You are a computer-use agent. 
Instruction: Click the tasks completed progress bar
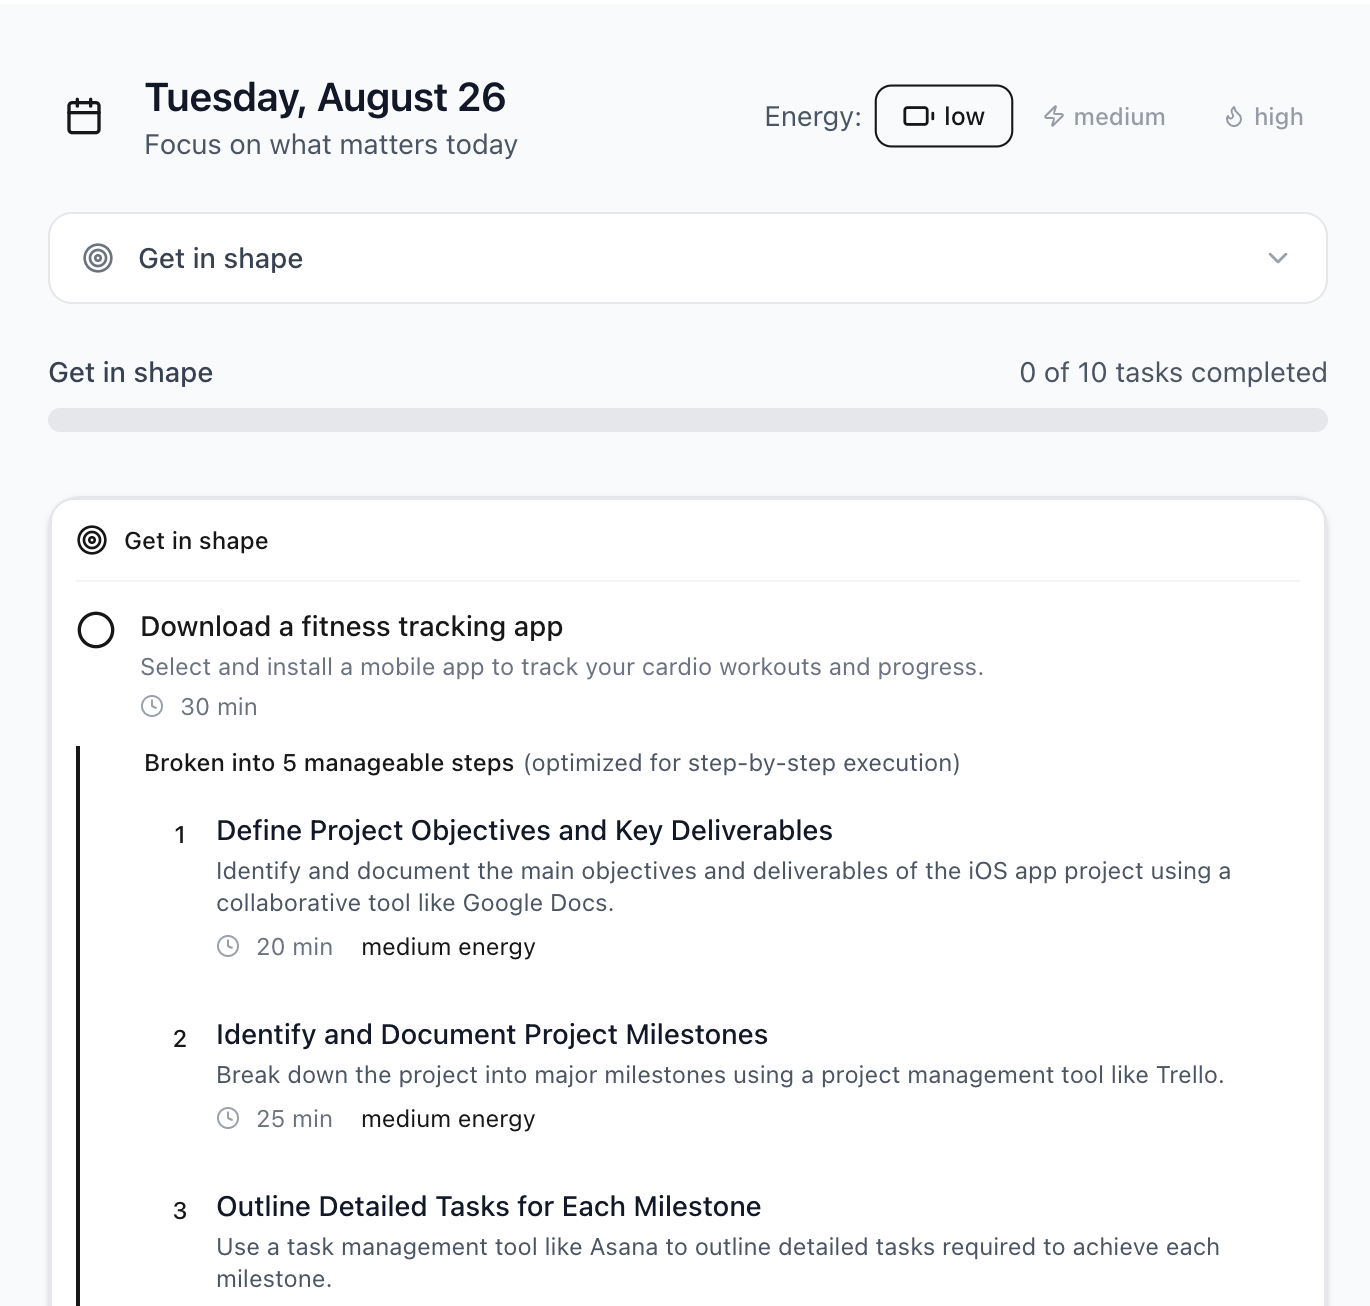click(688, 420)
